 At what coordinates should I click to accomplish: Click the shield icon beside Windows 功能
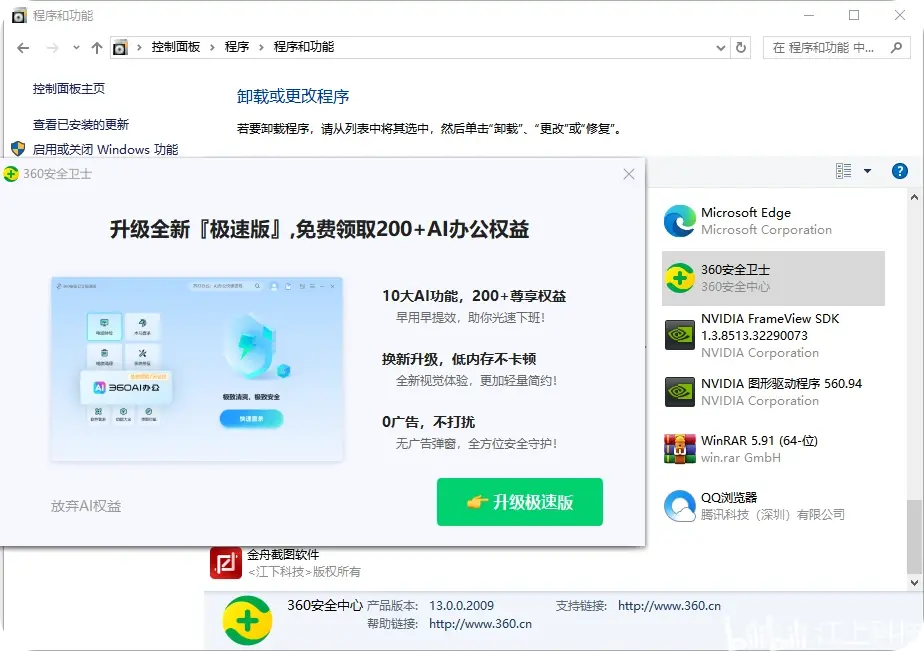click(18, 148)
